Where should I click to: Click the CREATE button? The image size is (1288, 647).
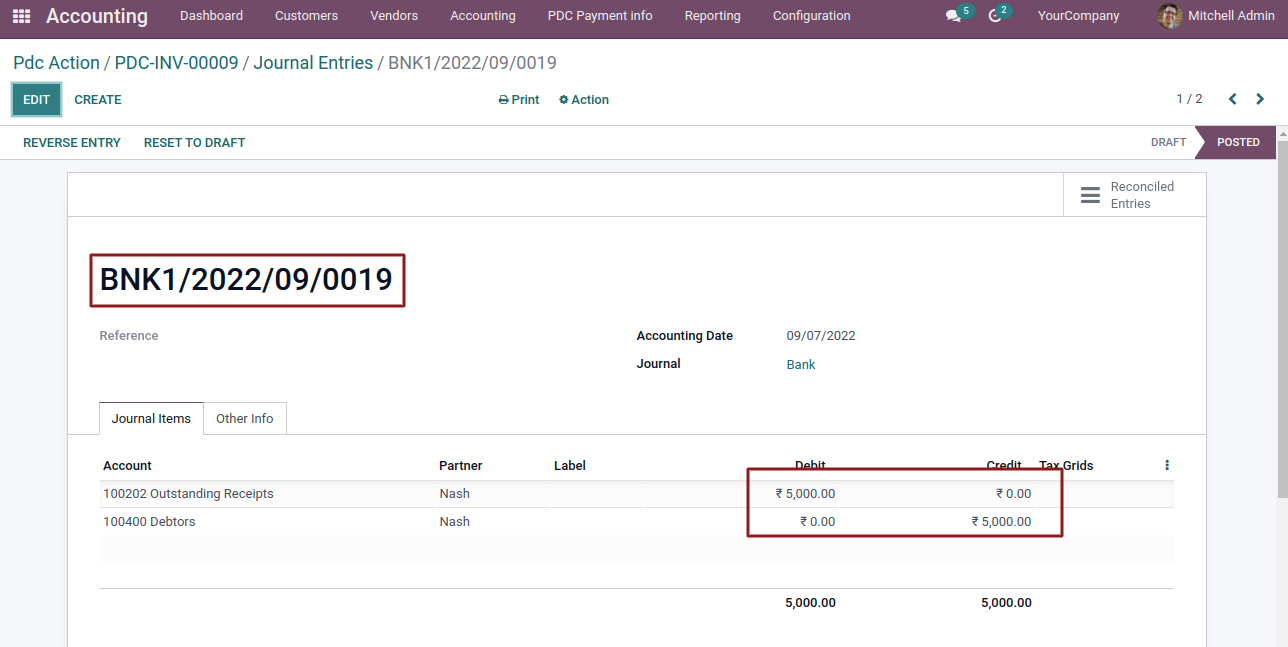98,100
